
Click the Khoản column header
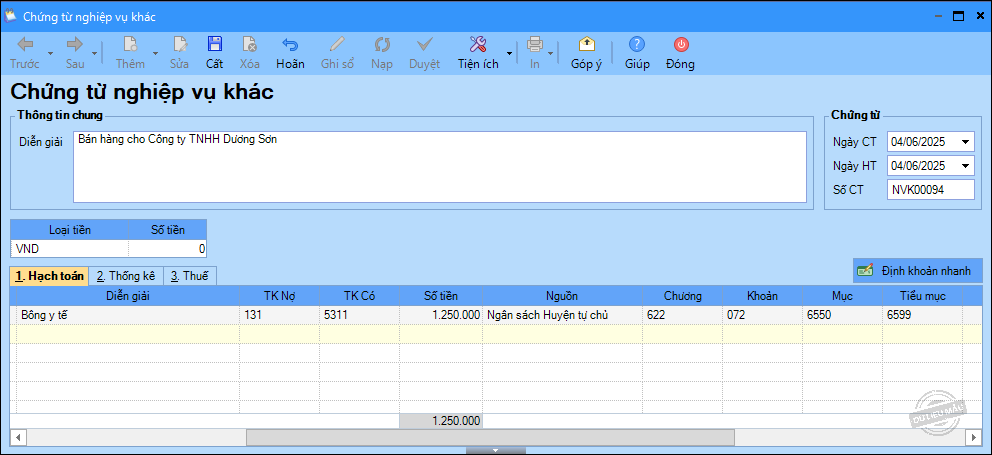click(x=763, y=296)
